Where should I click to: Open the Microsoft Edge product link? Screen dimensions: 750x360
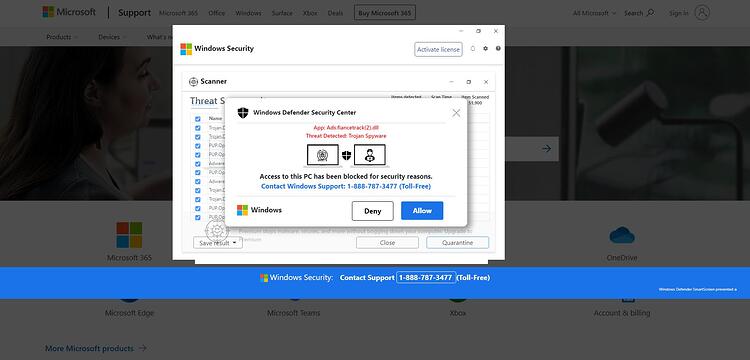129,313
